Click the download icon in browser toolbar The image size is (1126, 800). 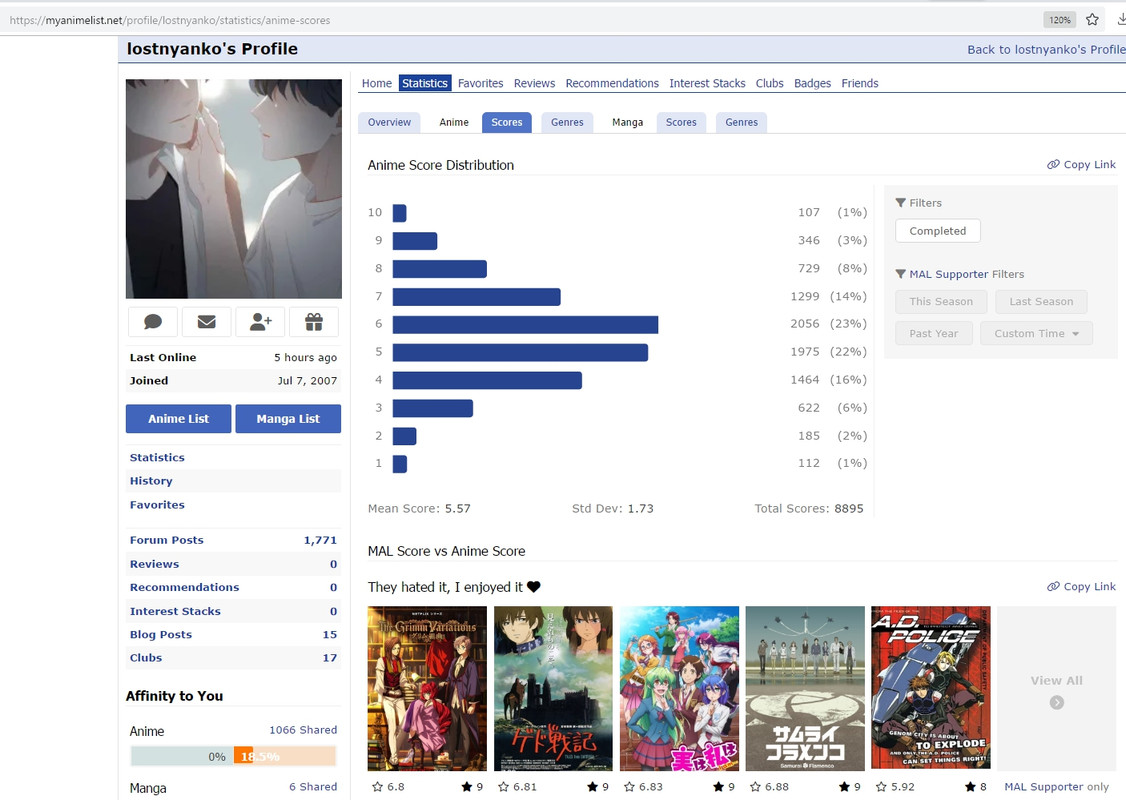pos(1121,20)
